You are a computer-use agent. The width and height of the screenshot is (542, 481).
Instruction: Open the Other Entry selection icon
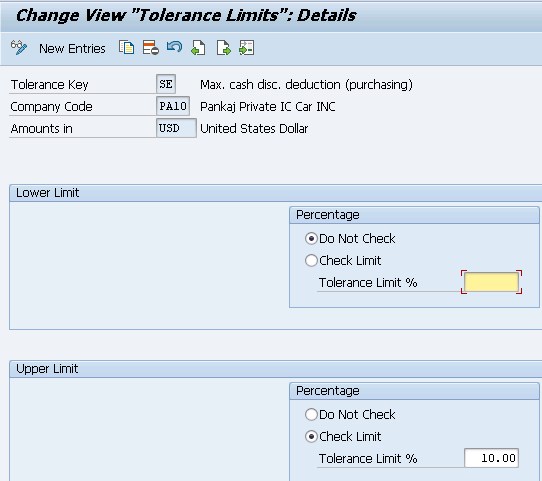click(x=246, y=48)
